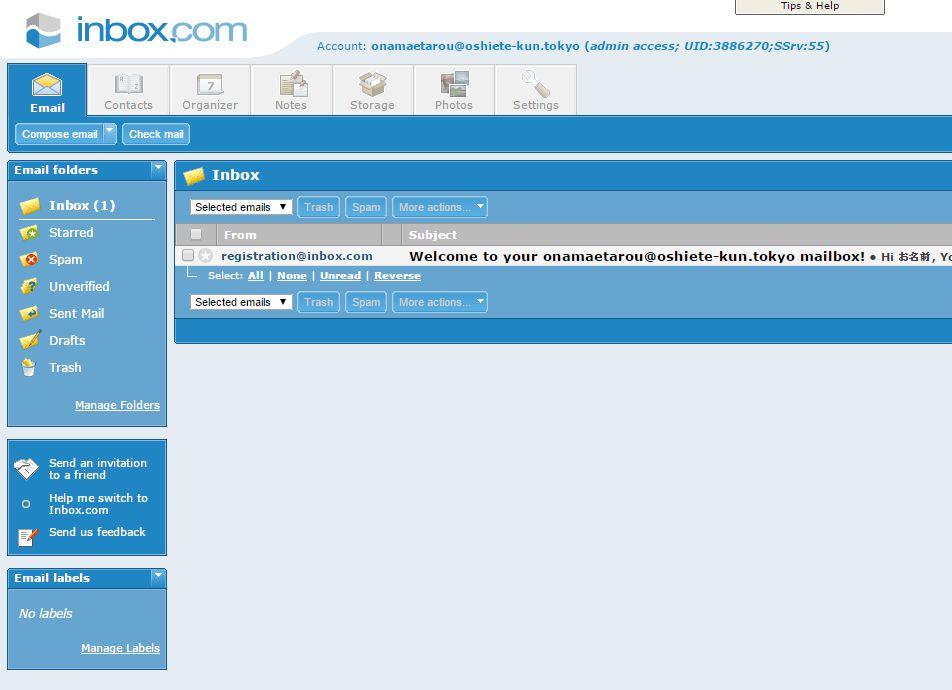Click the Email envelope icon tab

[47, 85]
